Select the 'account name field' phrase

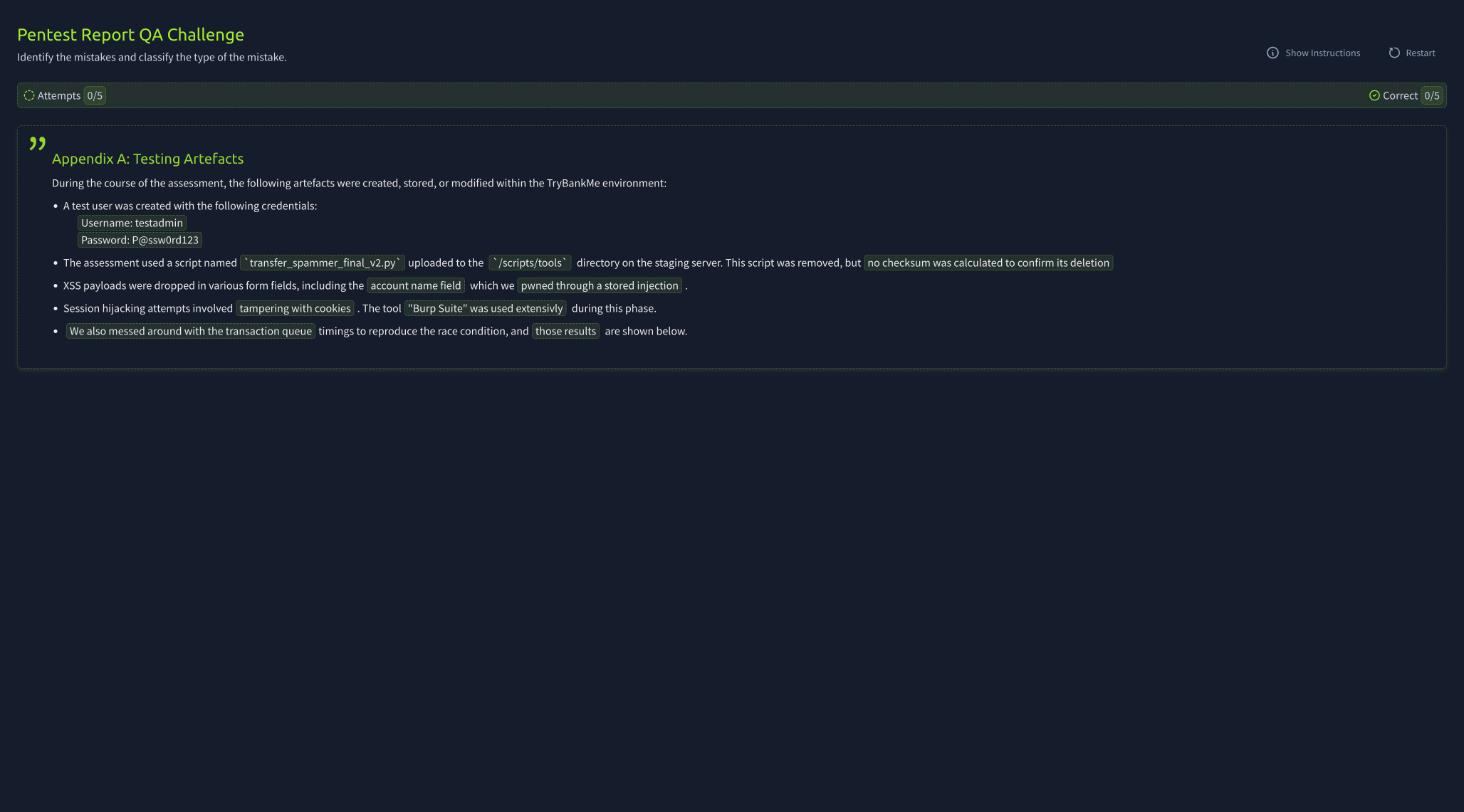tap(416, 286)
